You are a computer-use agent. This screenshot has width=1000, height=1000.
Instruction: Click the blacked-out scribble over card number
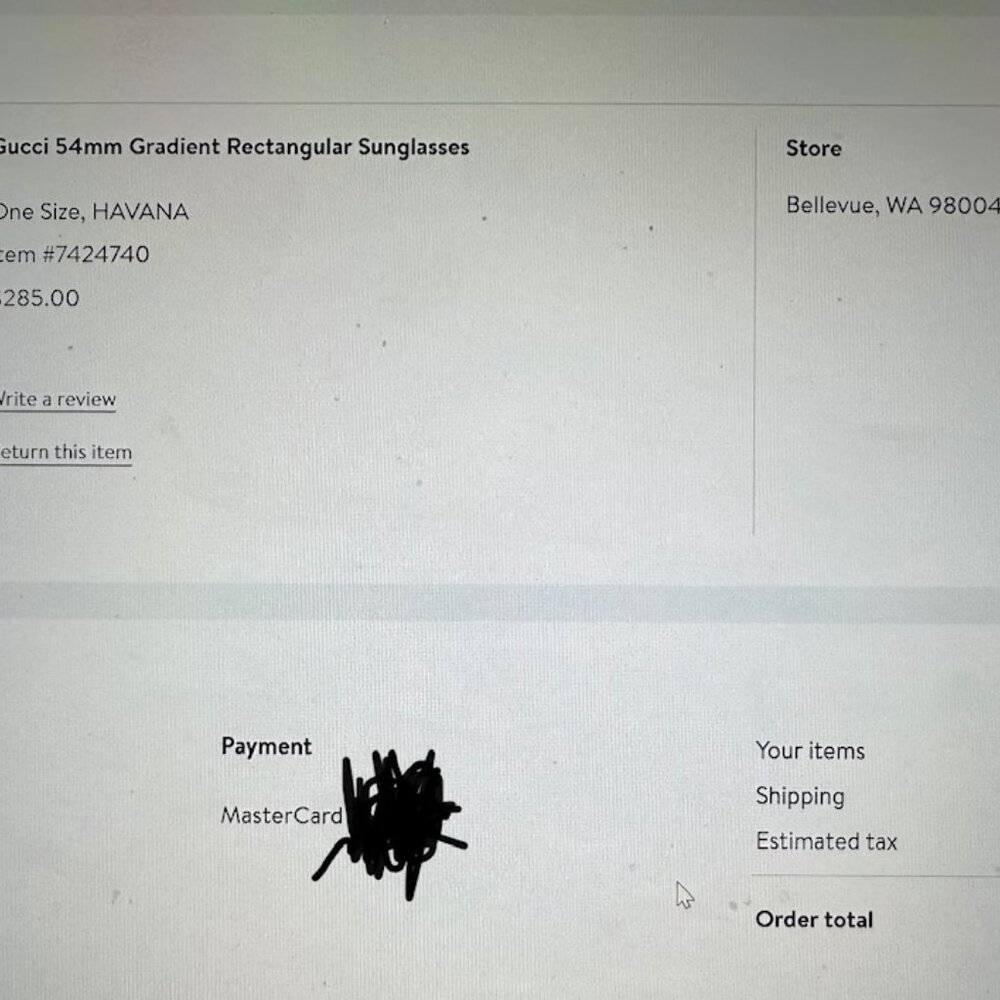tap(390, 824)
